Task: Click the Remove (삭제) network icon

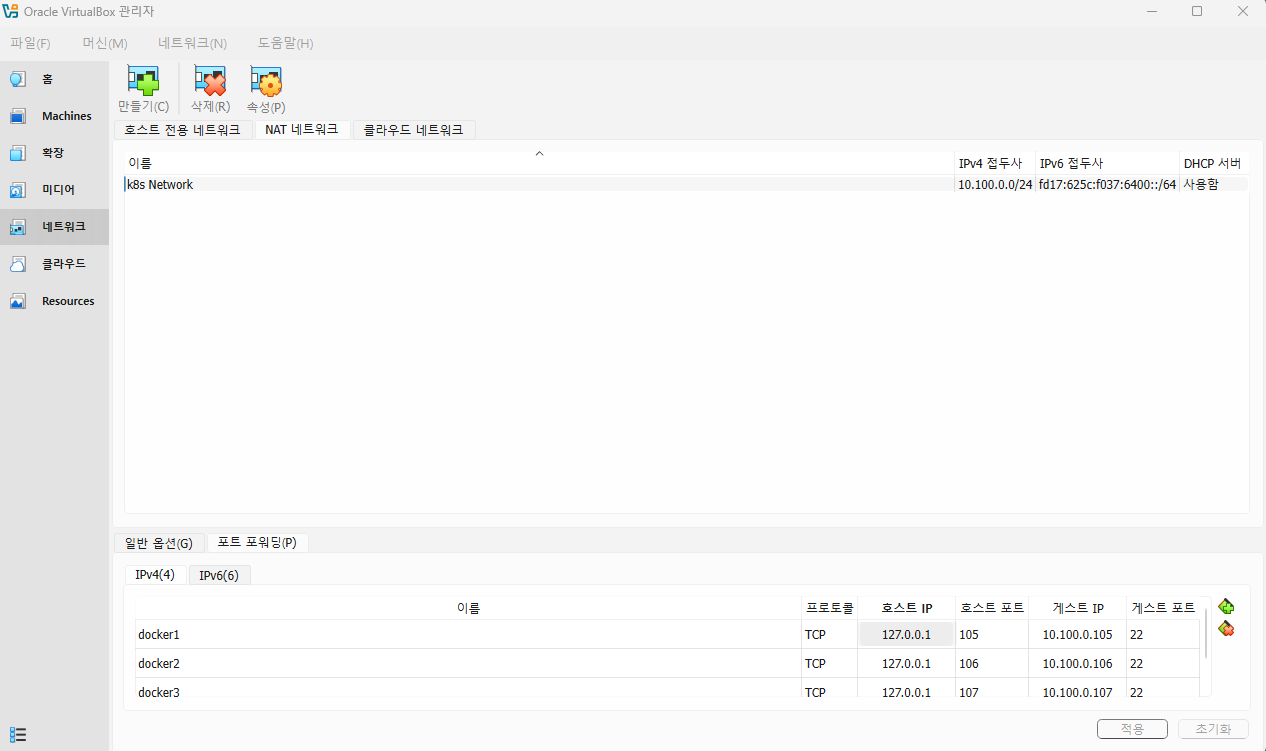Action: click(210, 81)
